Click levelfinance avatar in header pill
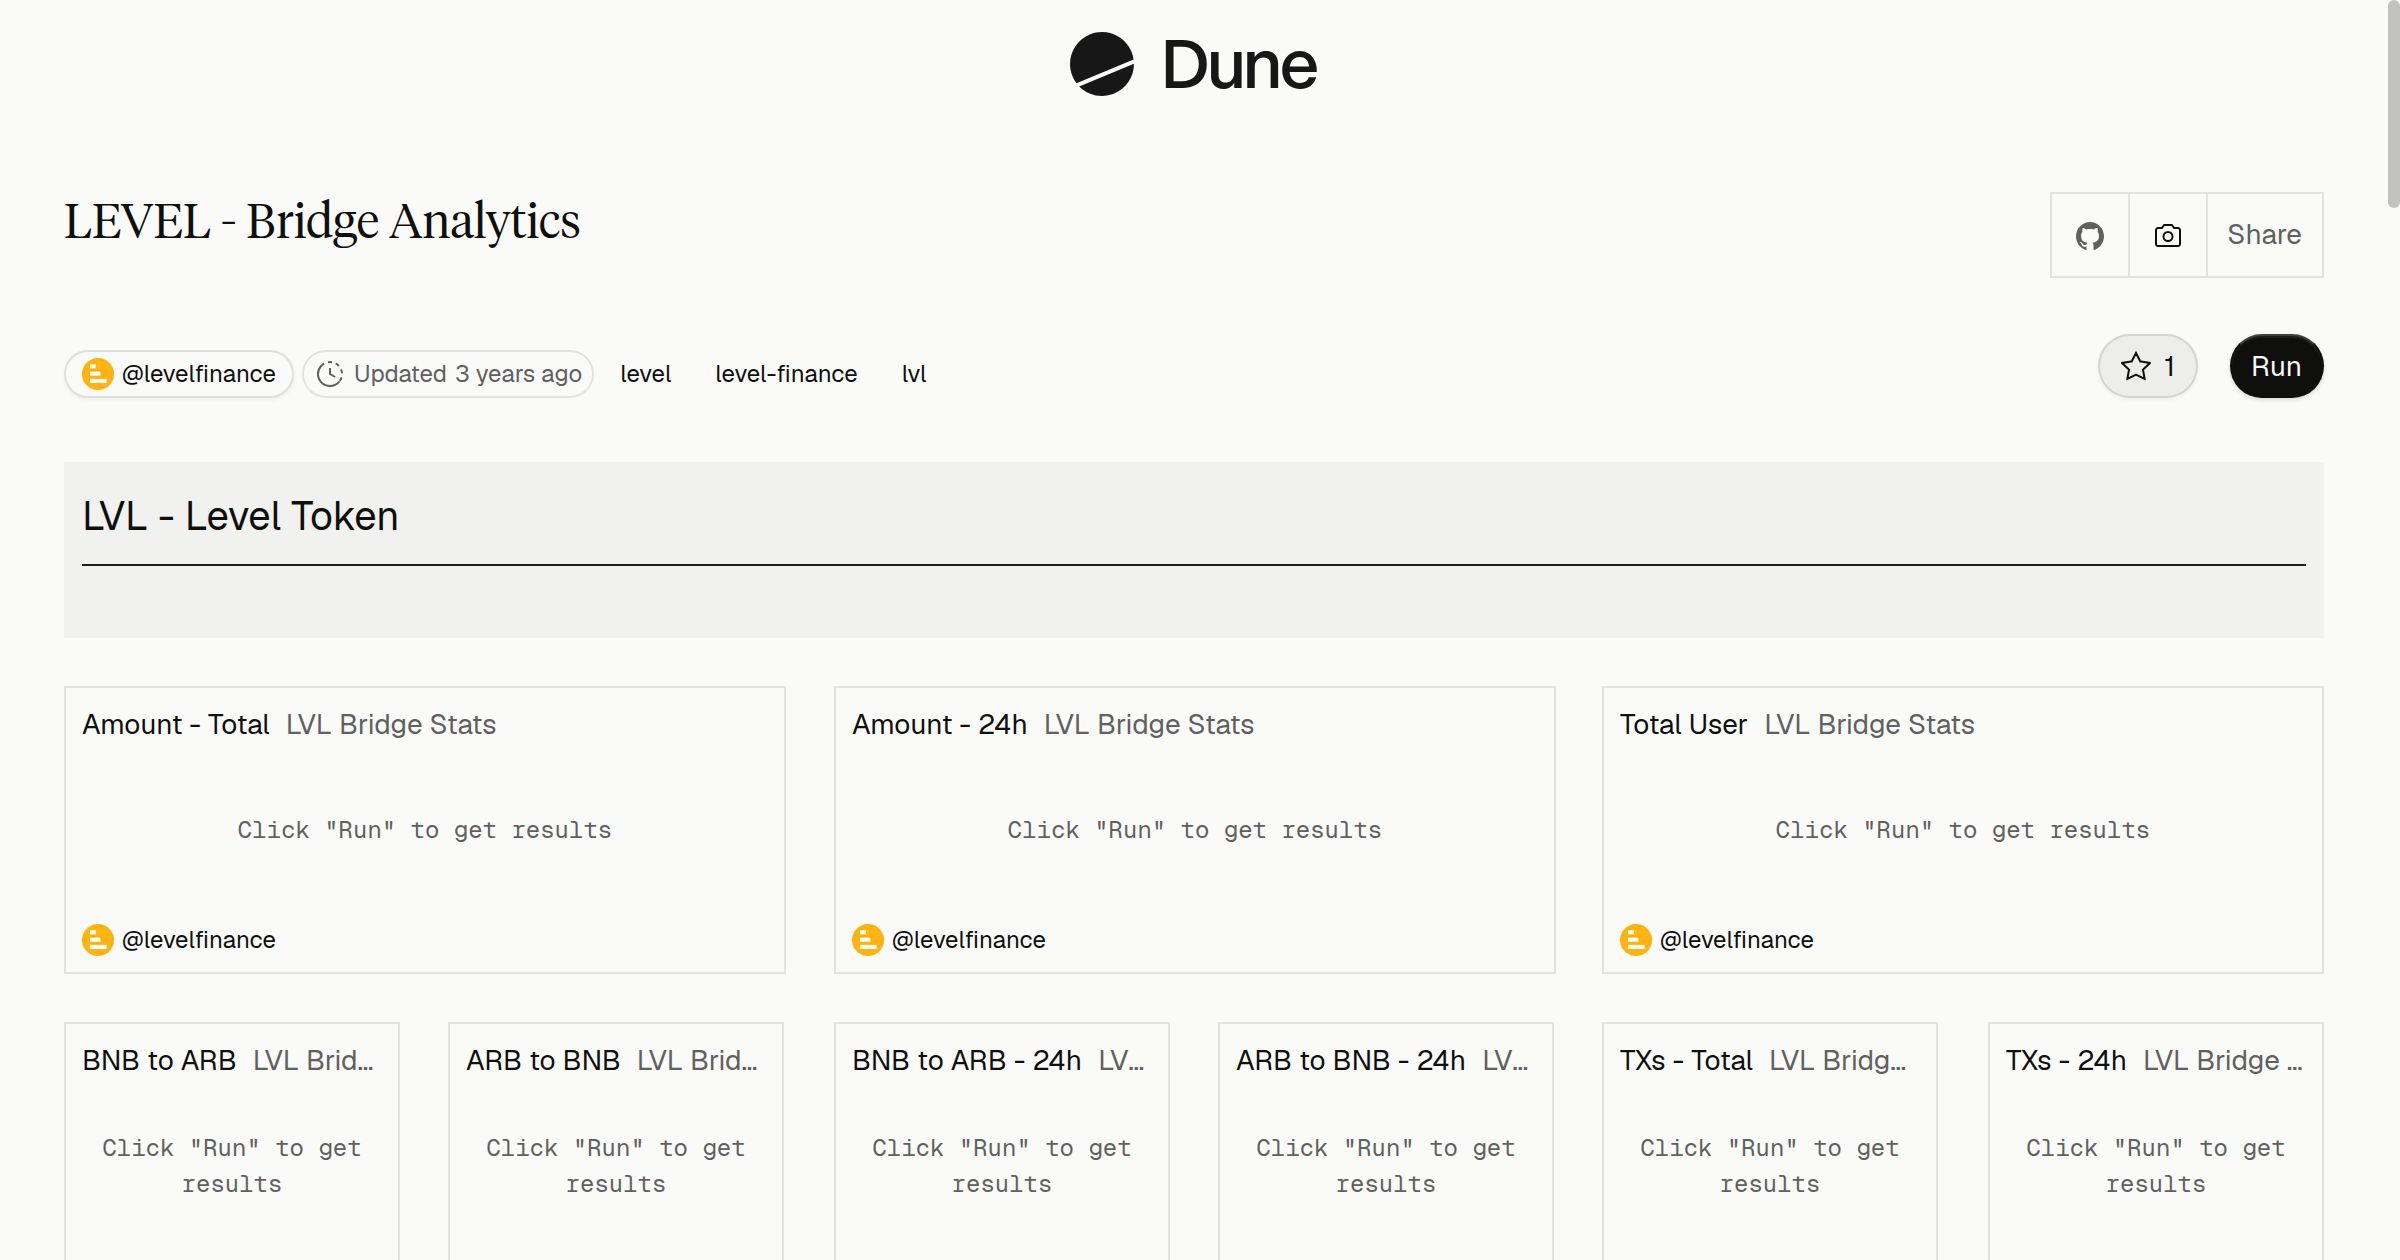 pos(97,374)
